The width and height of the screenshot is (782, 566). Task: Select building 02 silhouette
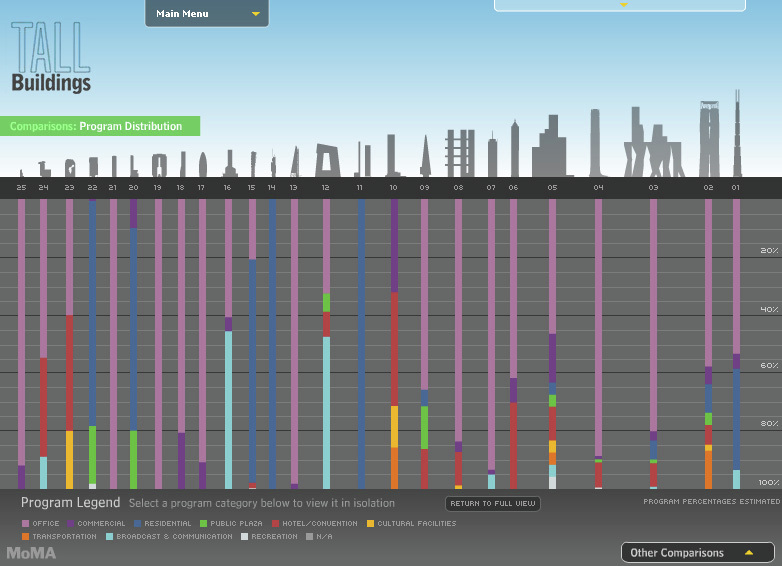pos(709,140)
